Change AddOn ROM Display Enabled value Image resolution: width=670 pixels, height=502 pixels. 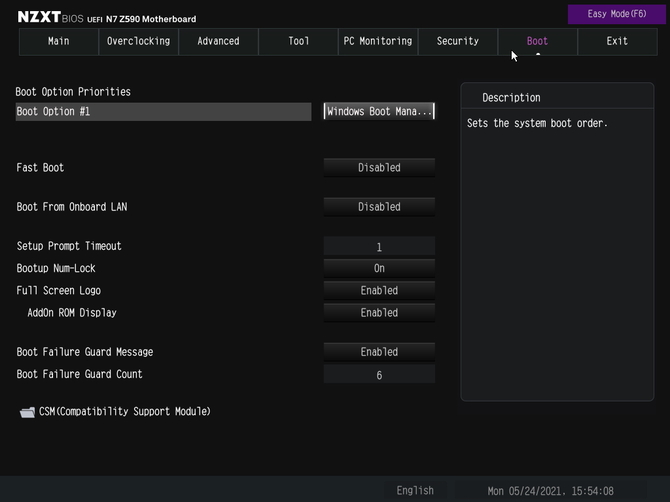point(379,313)
